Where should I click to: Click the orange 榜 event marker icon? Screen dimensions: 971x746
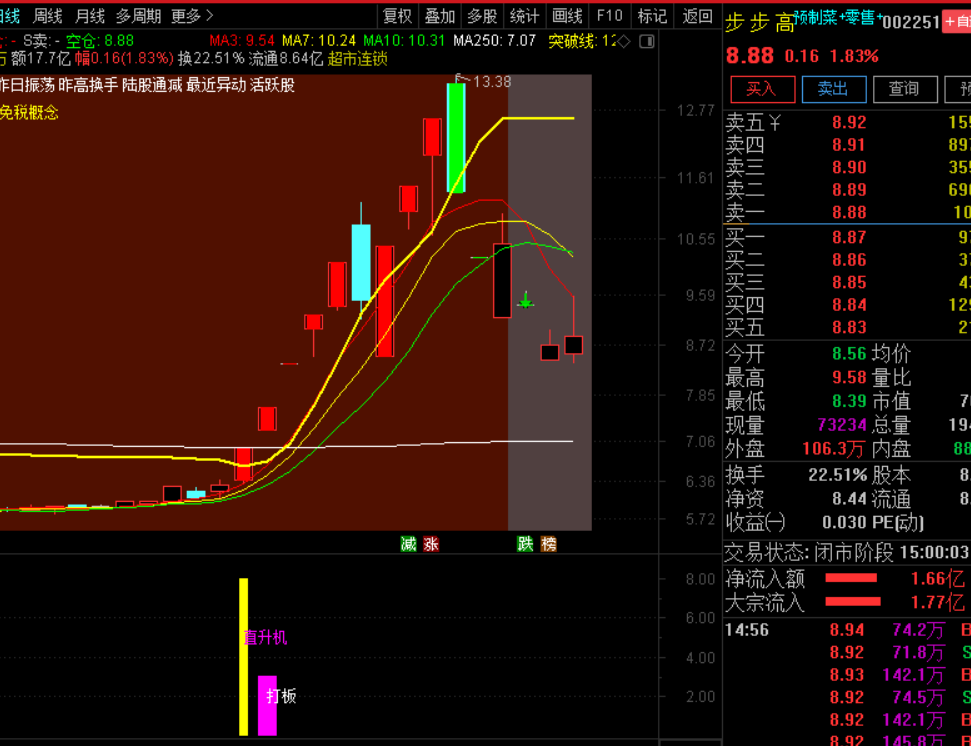(x=548, y=544)
